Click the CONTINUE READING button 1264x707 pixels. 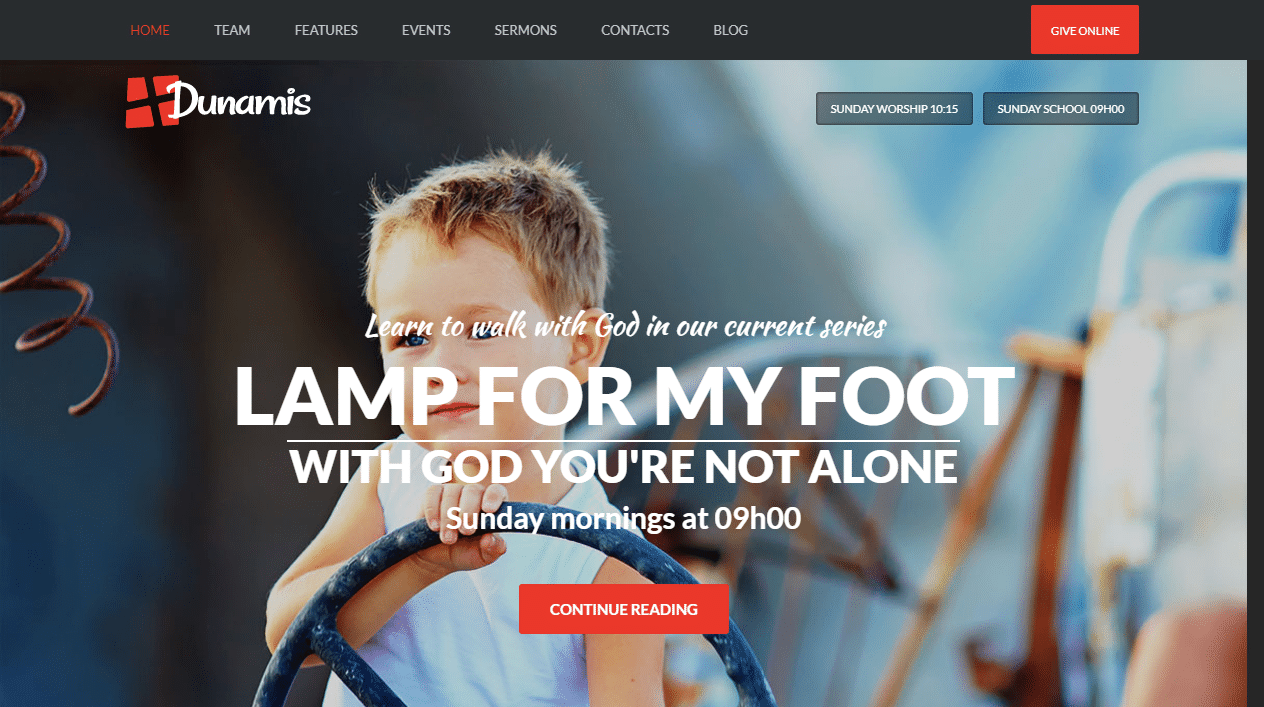[624, 609]
